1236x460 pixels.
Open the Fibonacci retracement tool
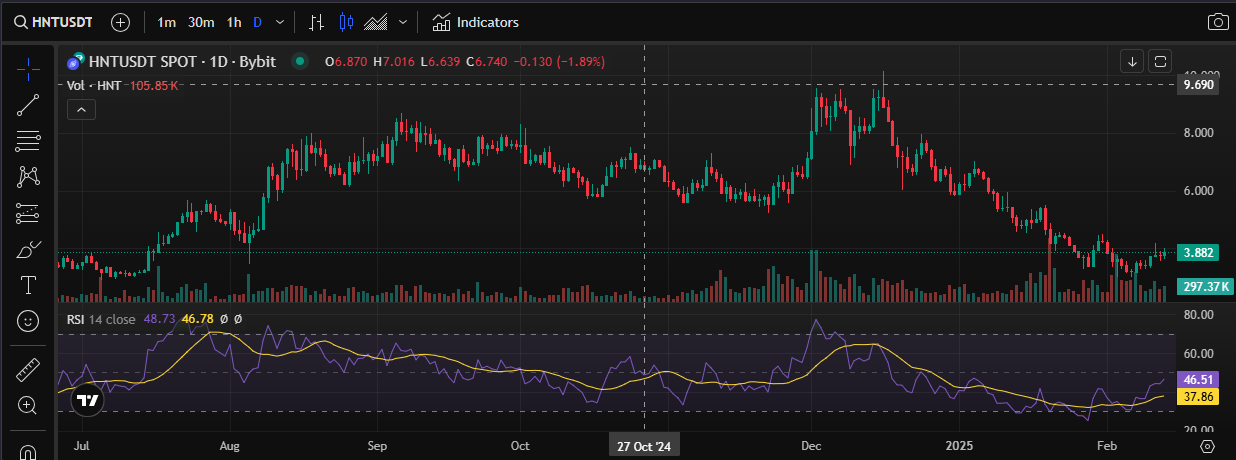pyautogui.click(x=28, y=141)
